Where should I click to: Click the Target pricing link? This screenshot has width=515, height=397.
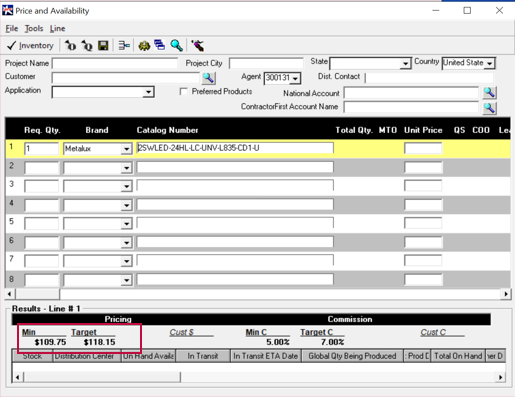[x=84, y=332]
